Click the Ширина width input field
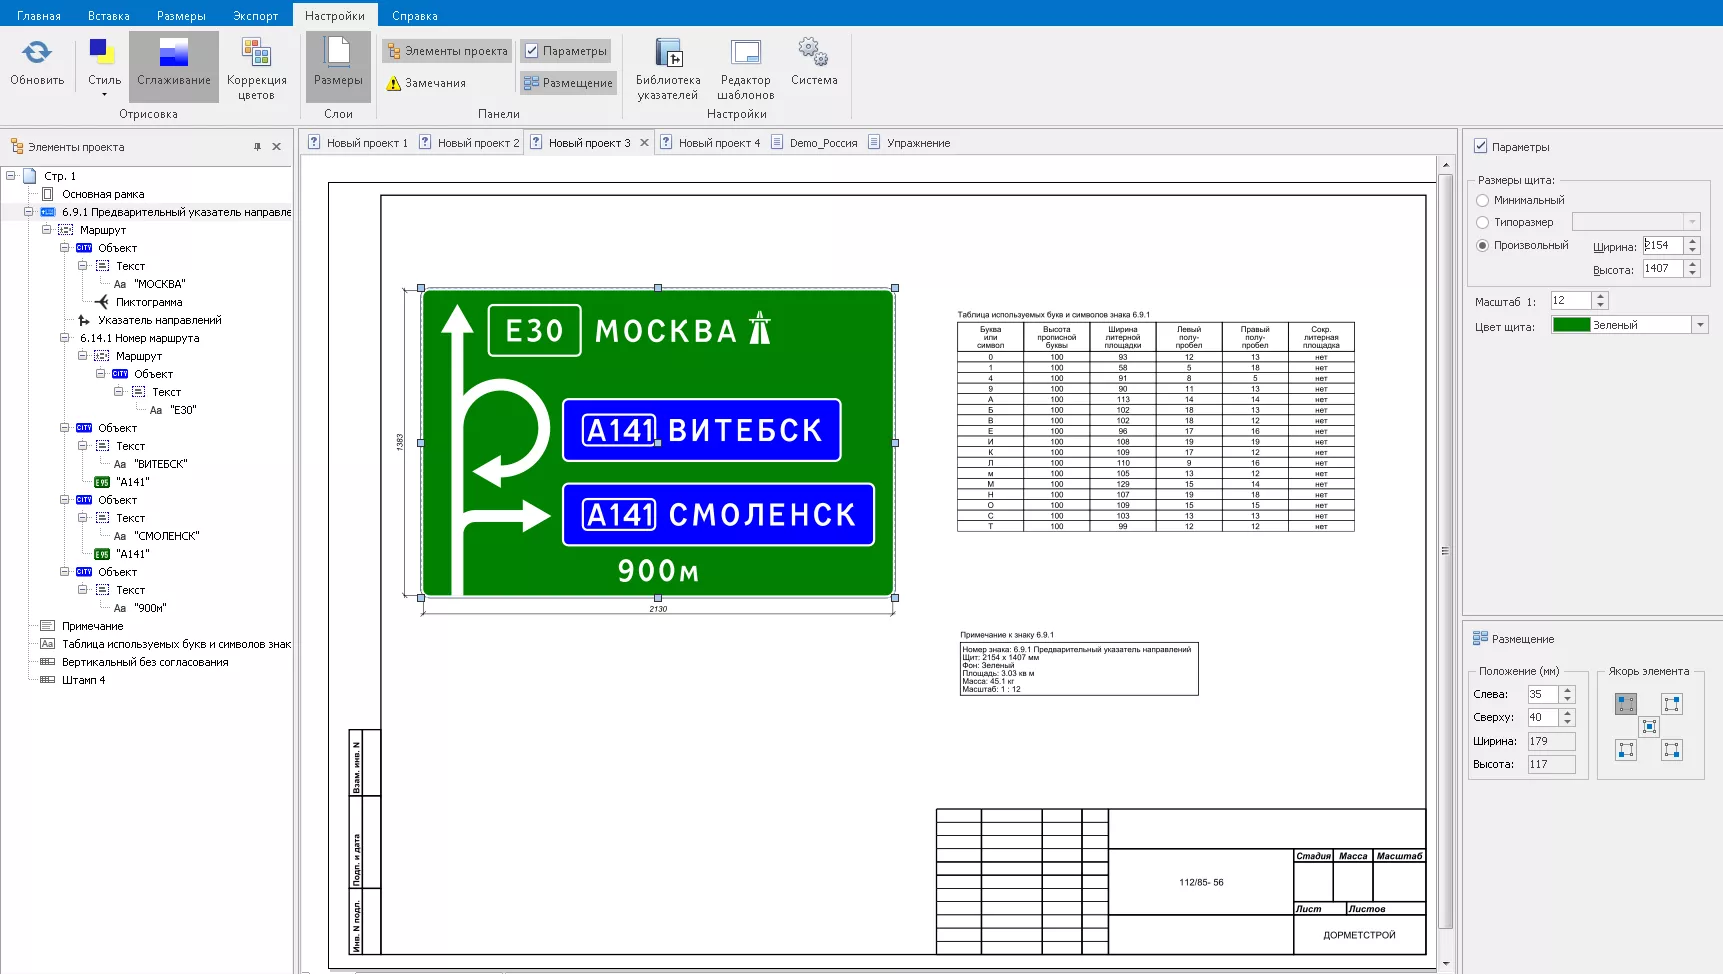 tap(1662, 245)
